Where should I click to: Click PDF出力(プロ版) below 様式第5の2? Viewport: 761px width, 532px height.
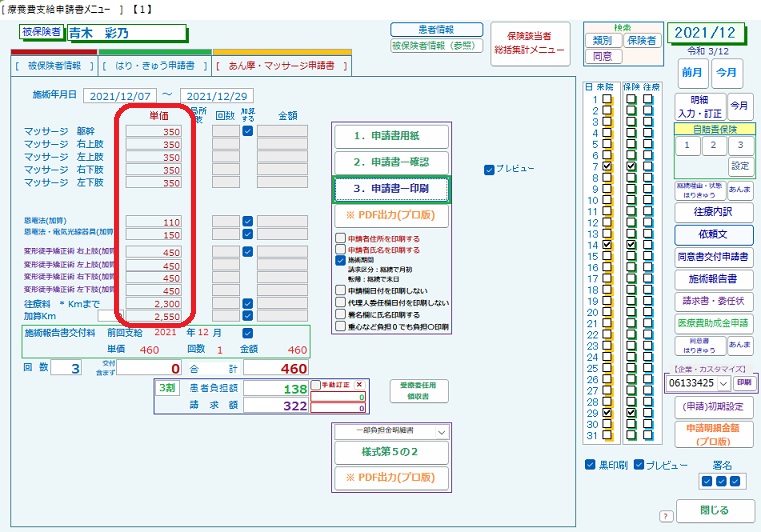click(391, 478)
